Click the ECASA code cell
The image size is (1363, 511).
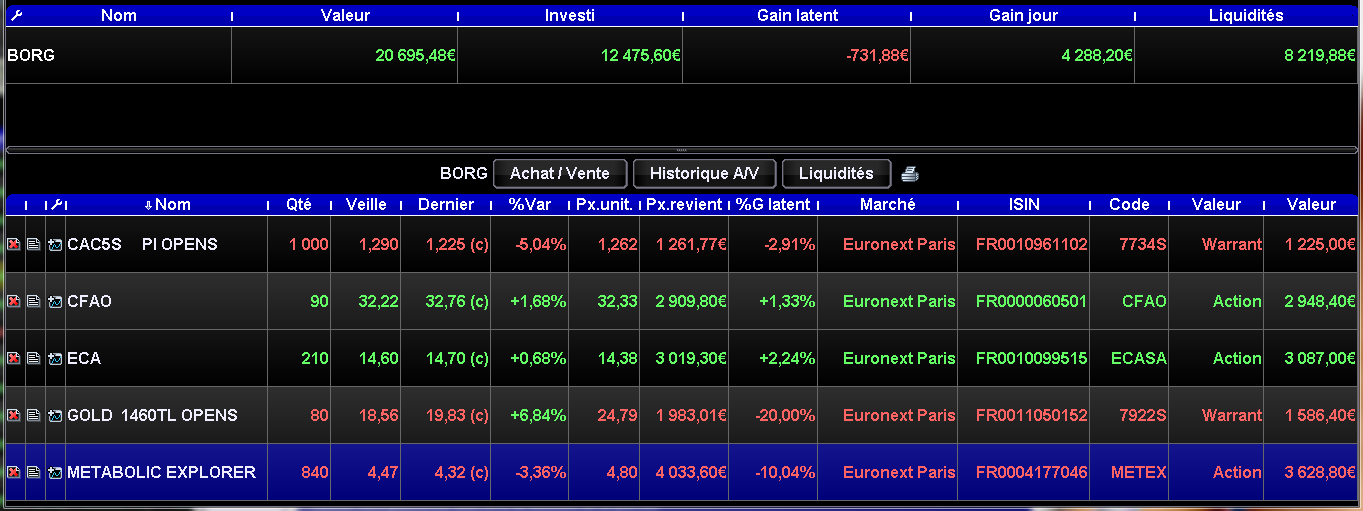(1130, 359)
